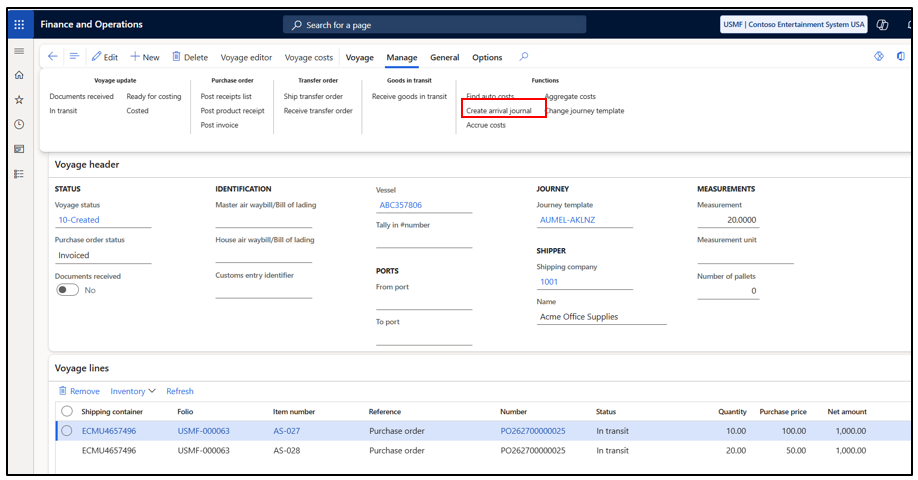The image size is (918, 480).
Task: Open voyage status 10-Created
Action: tap(78, 220)
